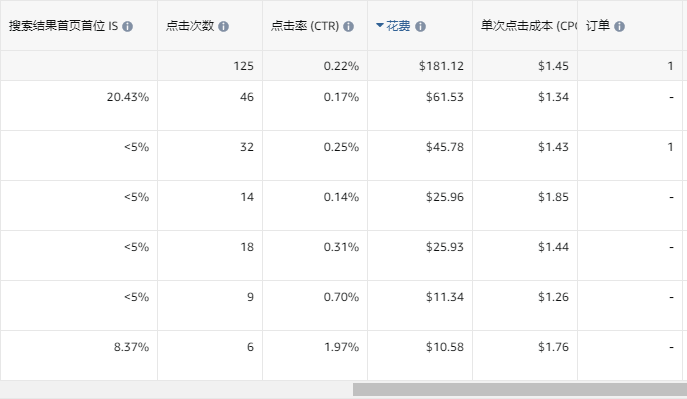Image resolution: width=687 pixels, height=399 pixels.
Task: Select the $61.53 spend cell
Action: pos(420,106)
